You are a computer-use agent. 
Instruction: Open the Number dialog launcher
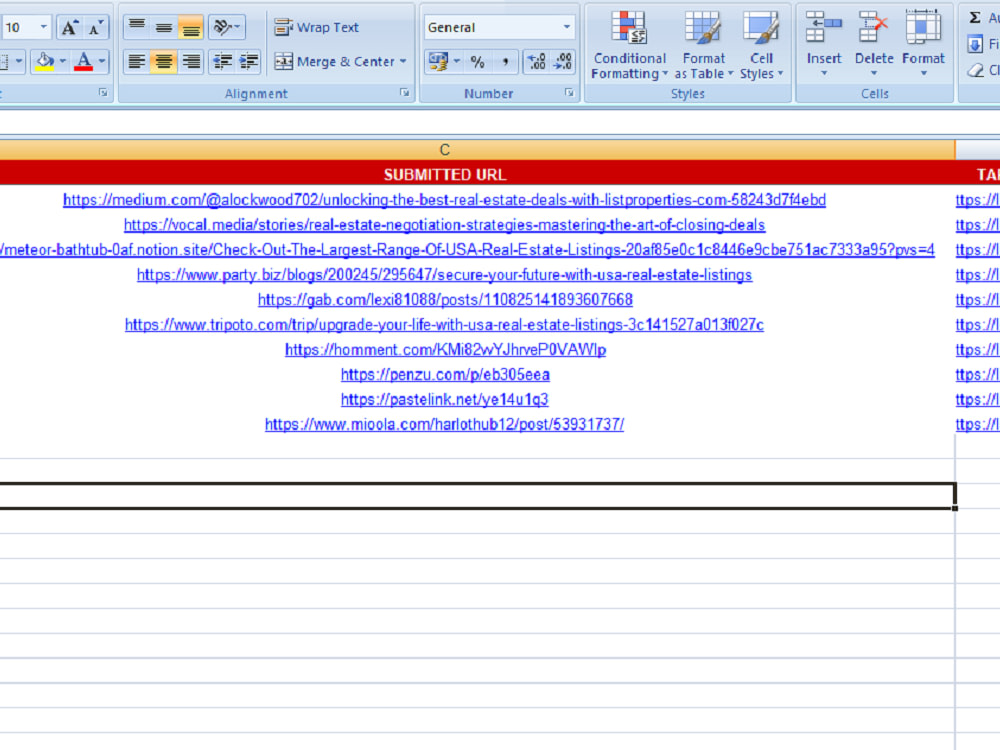point(569,93)
